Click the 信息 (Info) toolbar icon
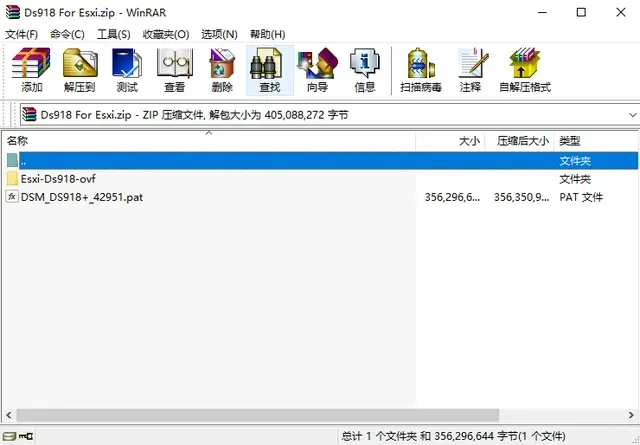Screen dimensions: 640x445 364,63
